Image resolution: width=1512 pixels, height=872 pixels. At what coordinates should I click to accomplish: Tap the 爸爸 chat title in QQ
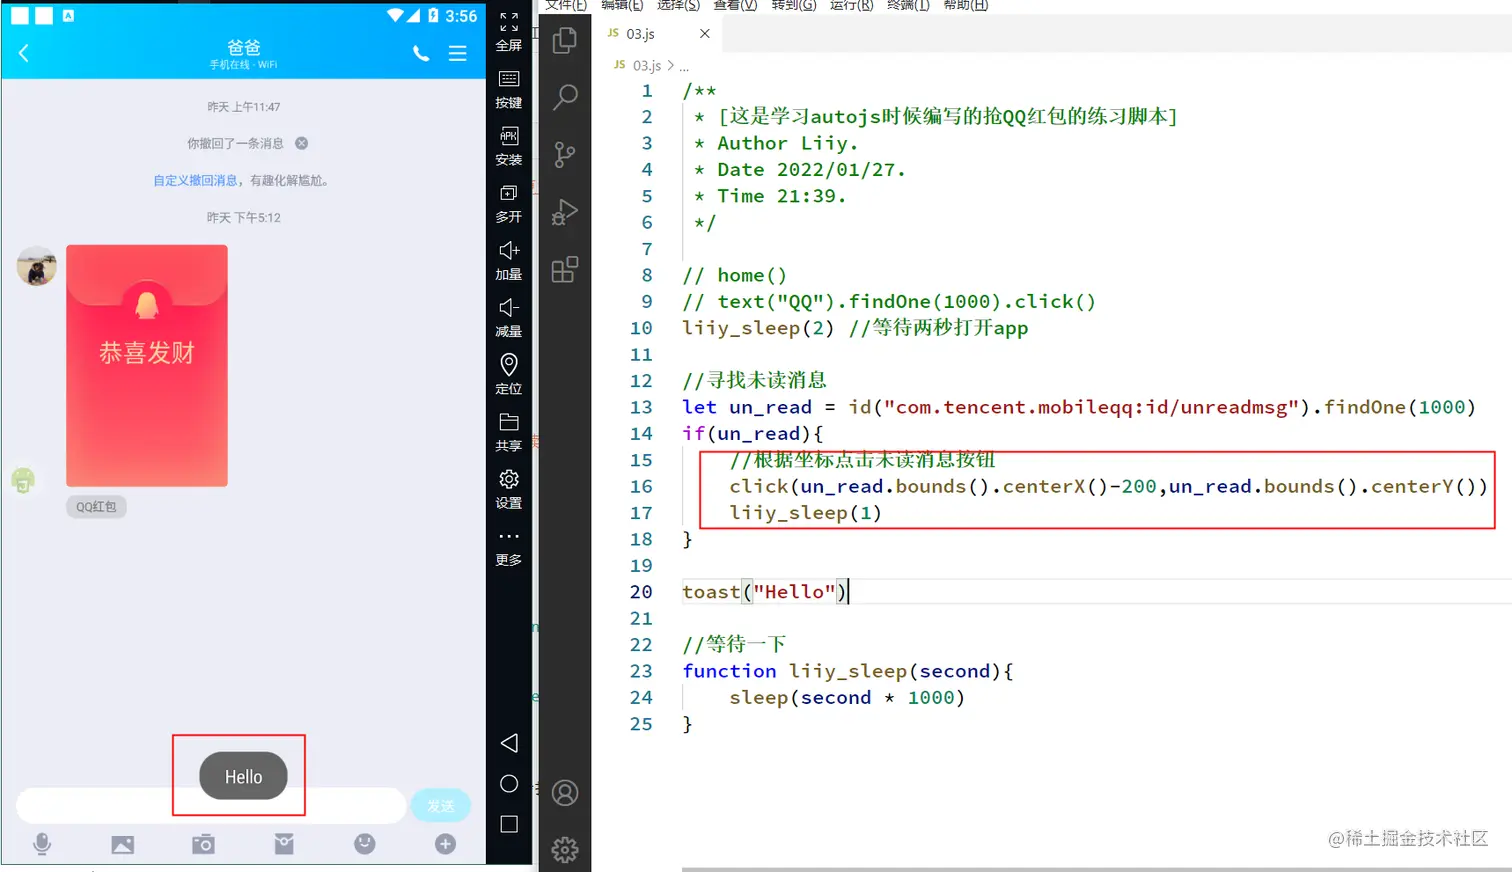[x=244, y=47]
